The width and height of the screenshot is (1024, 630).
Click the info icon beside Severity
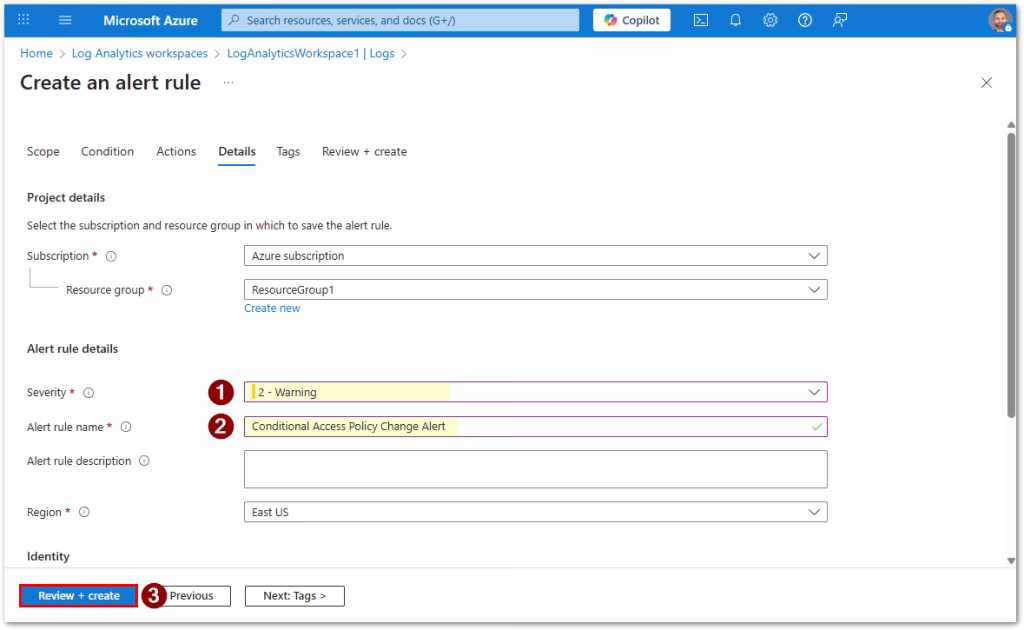(88, 393)
